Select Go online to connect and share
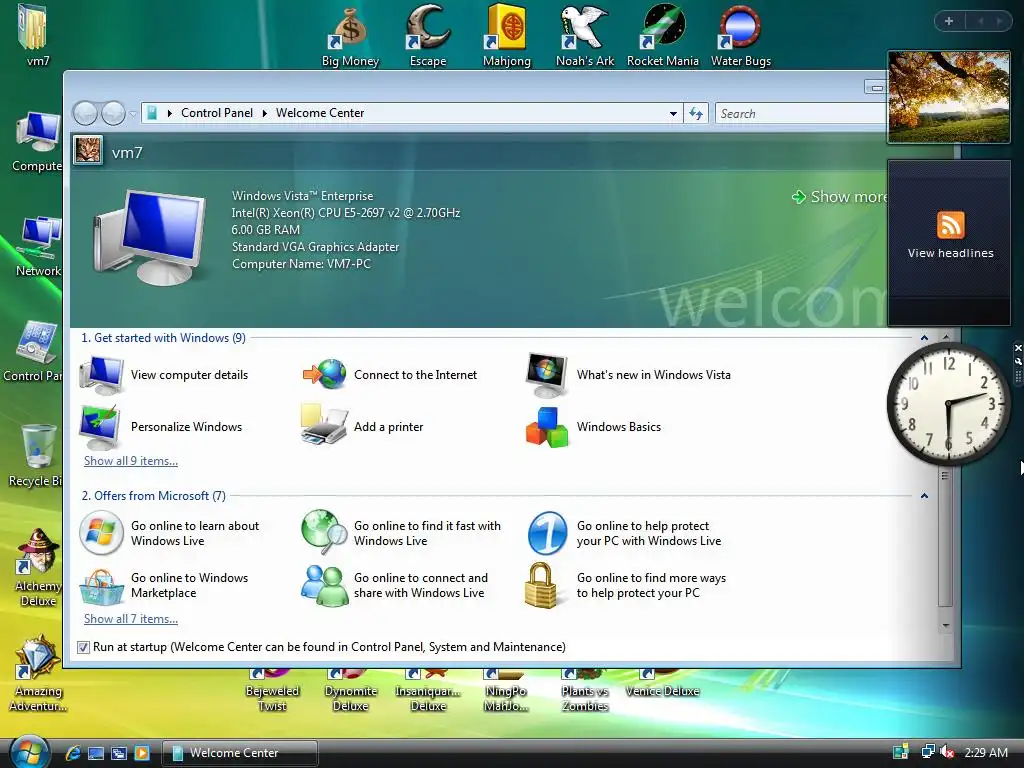The width and height of the screenshot is (1024, 768). [x=394, y=585]
